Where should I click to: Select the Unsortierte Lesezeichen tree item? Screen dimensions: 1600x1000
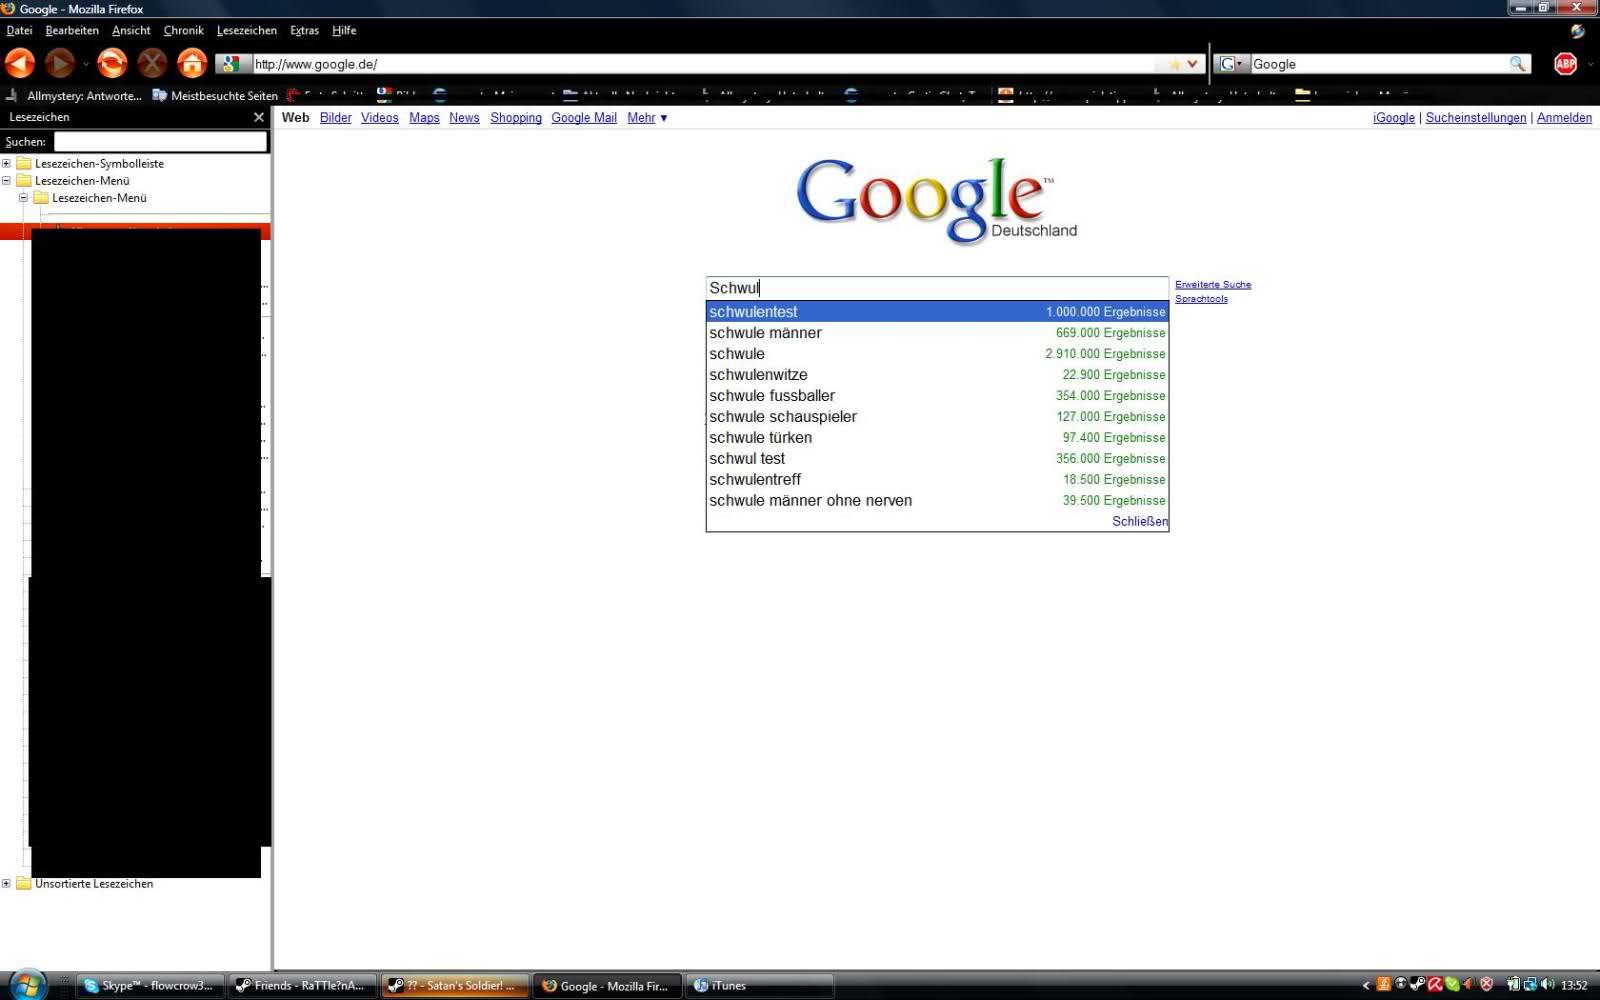pyautogui.click(x=94, y=883)
